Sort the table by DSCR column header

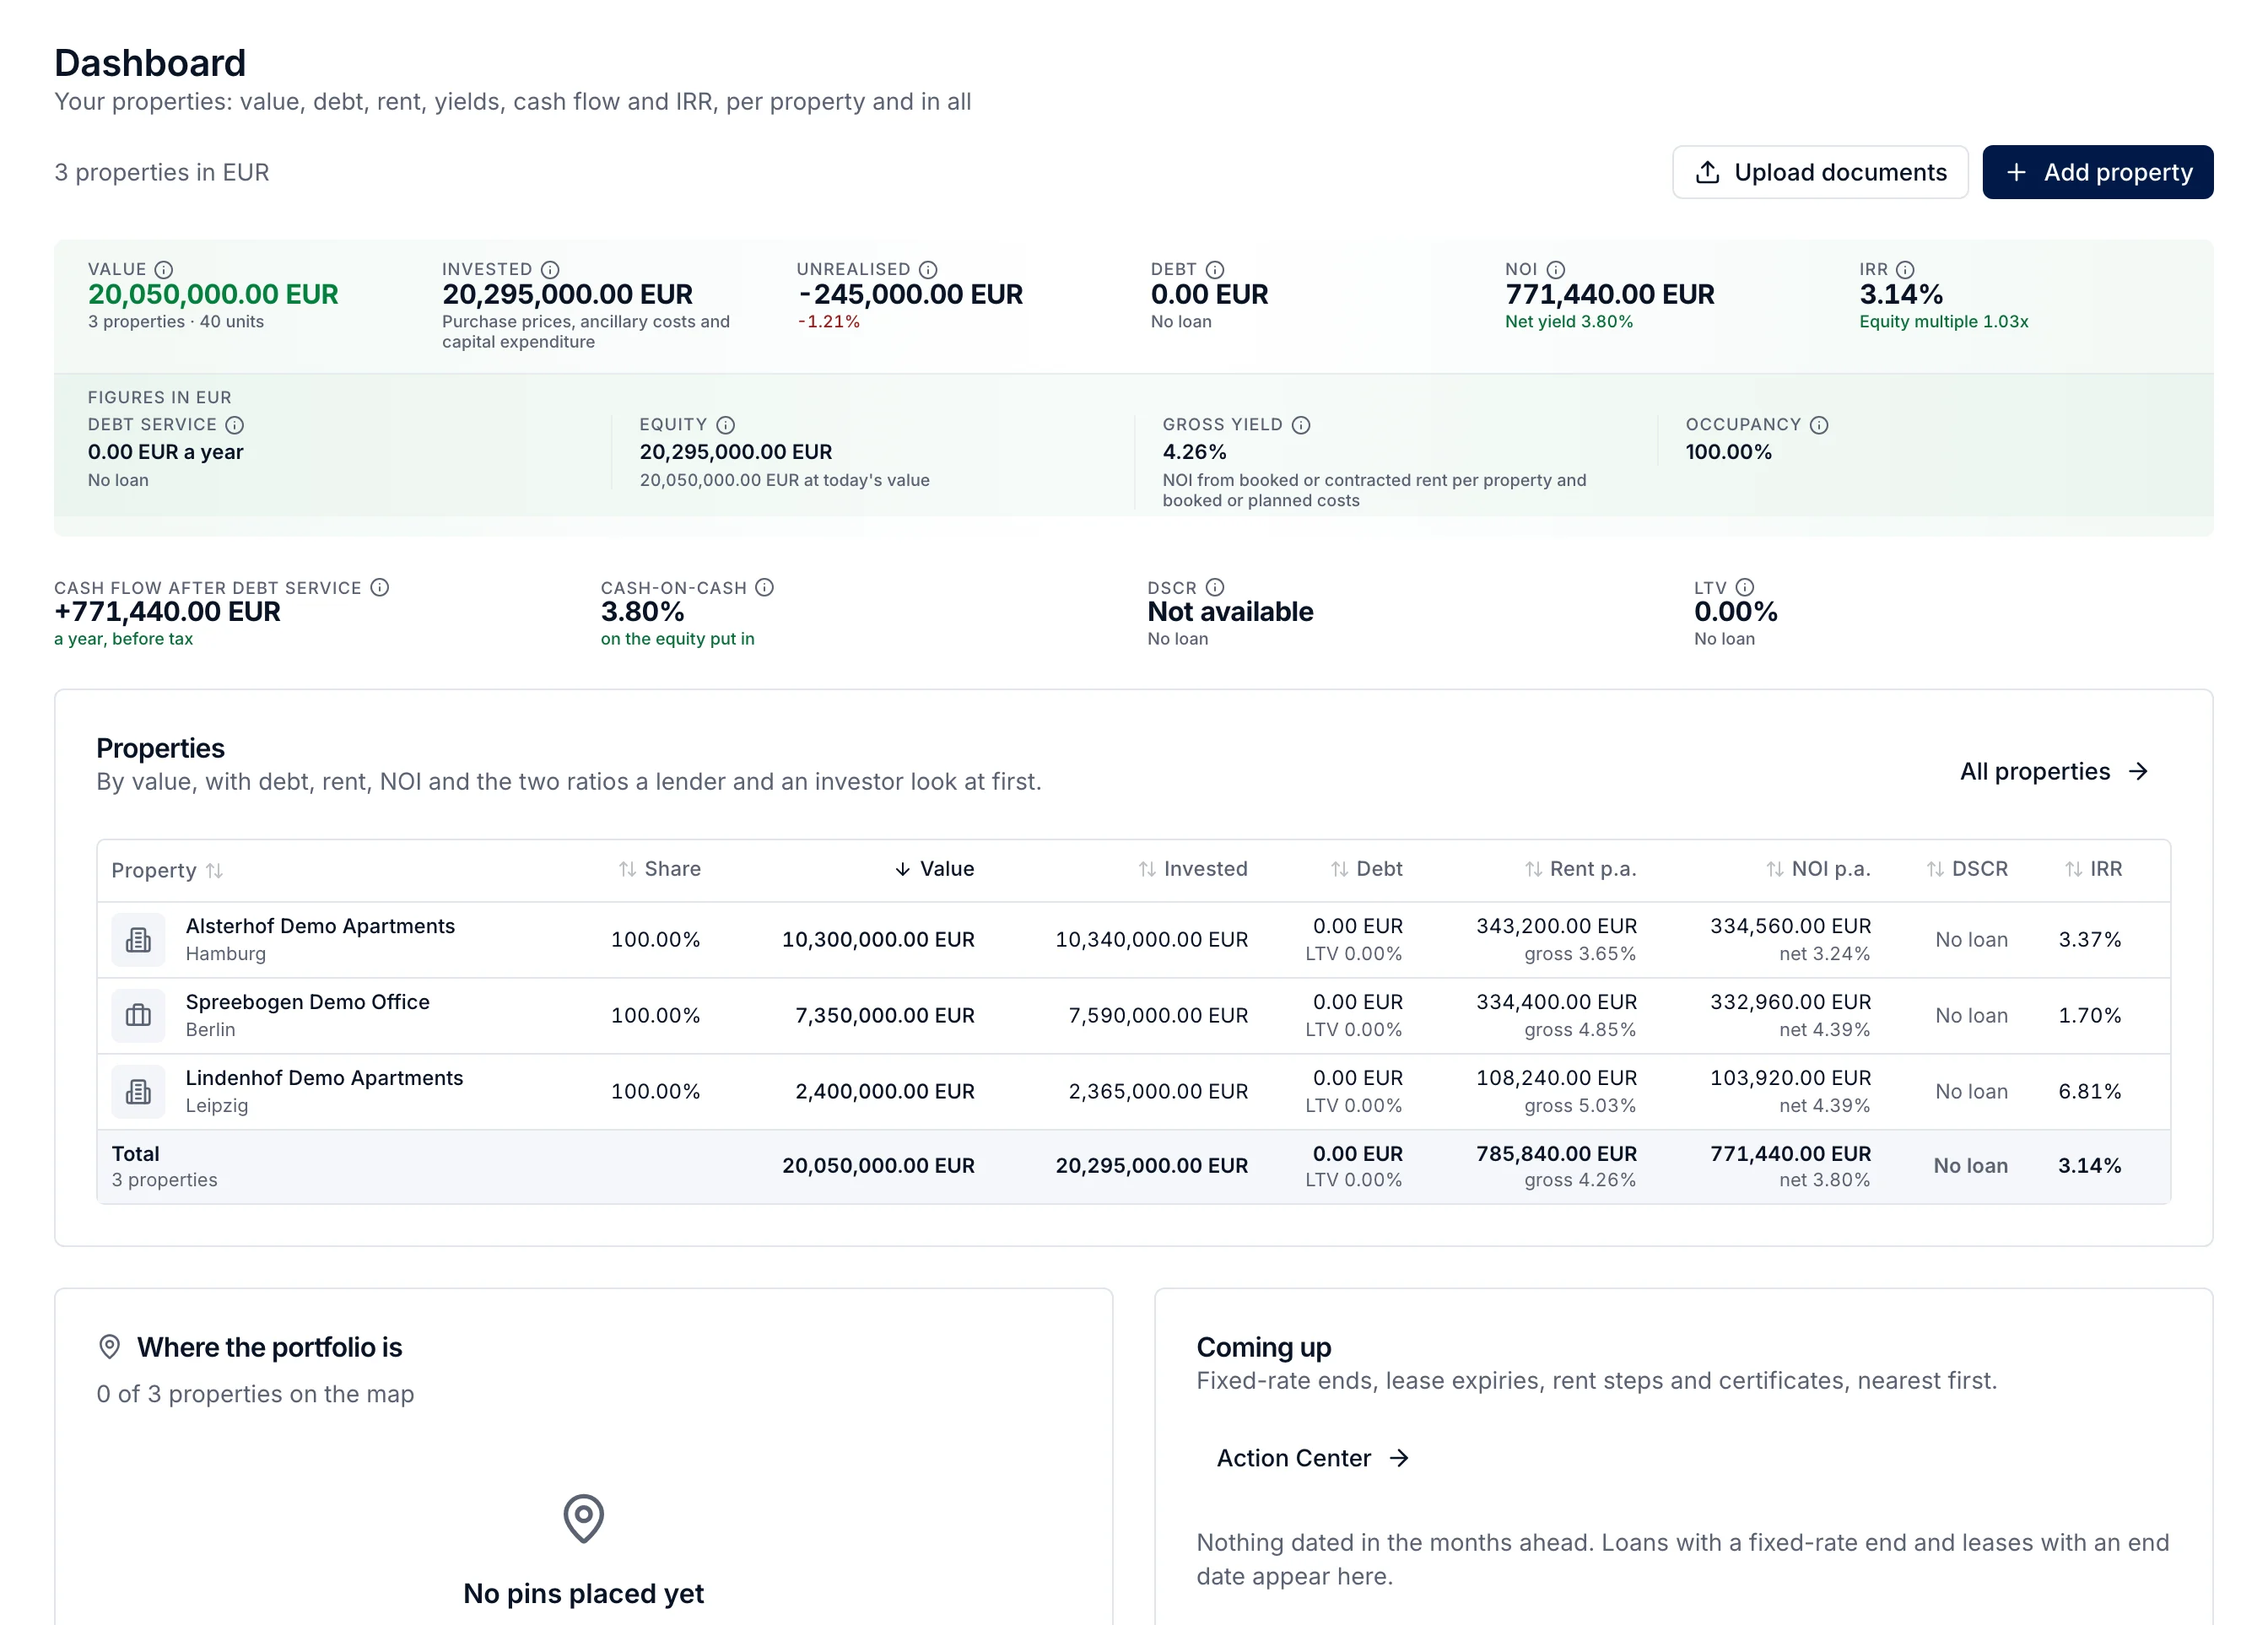point(1967,869)
